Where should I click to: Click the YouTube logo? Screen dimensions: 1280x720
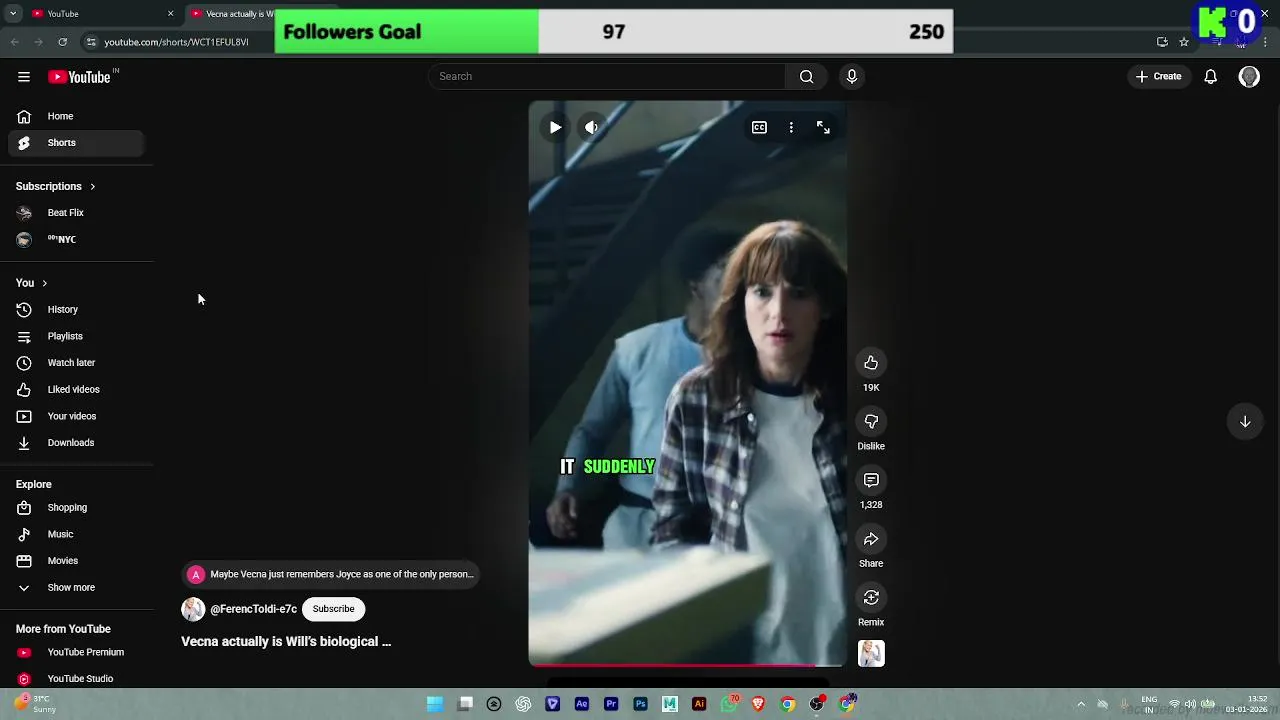tap(79, 77)
